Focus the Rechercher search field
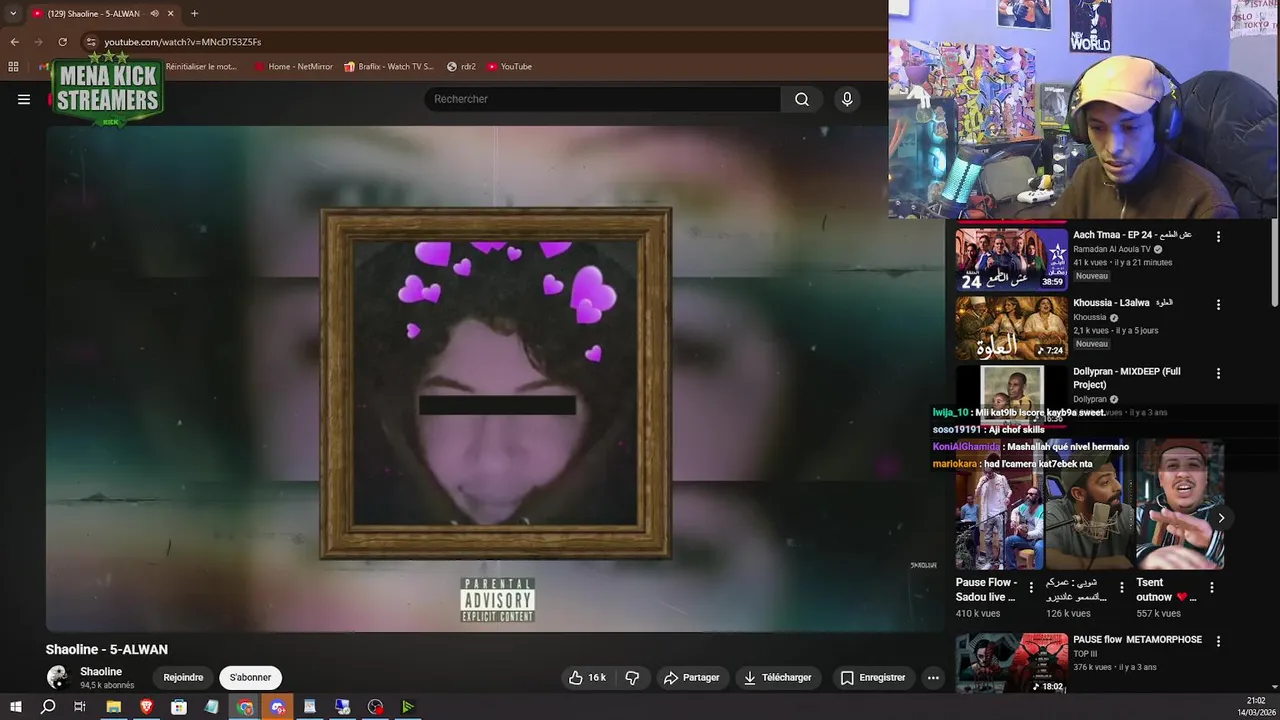1280x720 pixels. pos(603,99)
